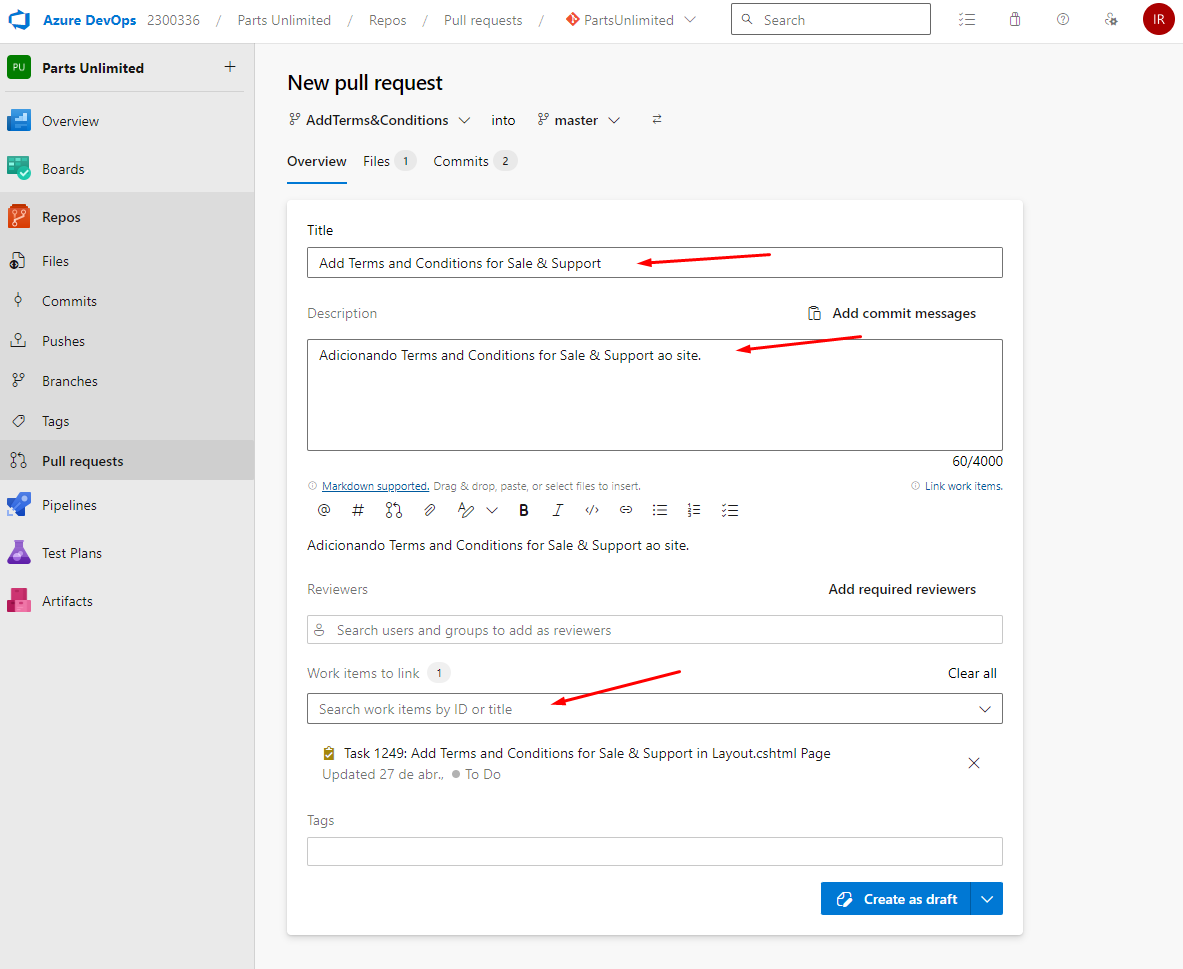Viewport: 1183px width, 969px height.
Task: Click Clear all work items
Action: pyautogui.click(x=972, y=673)
